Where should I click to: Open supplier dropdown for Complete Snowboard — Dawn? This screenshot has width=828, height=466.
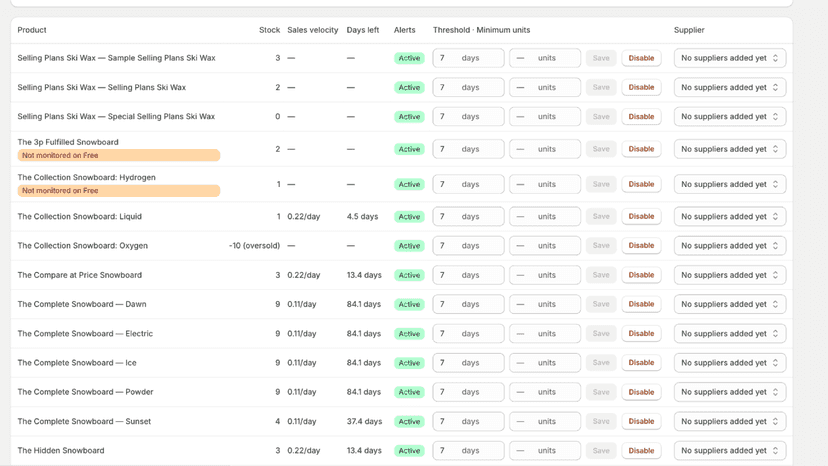point(730,304)
